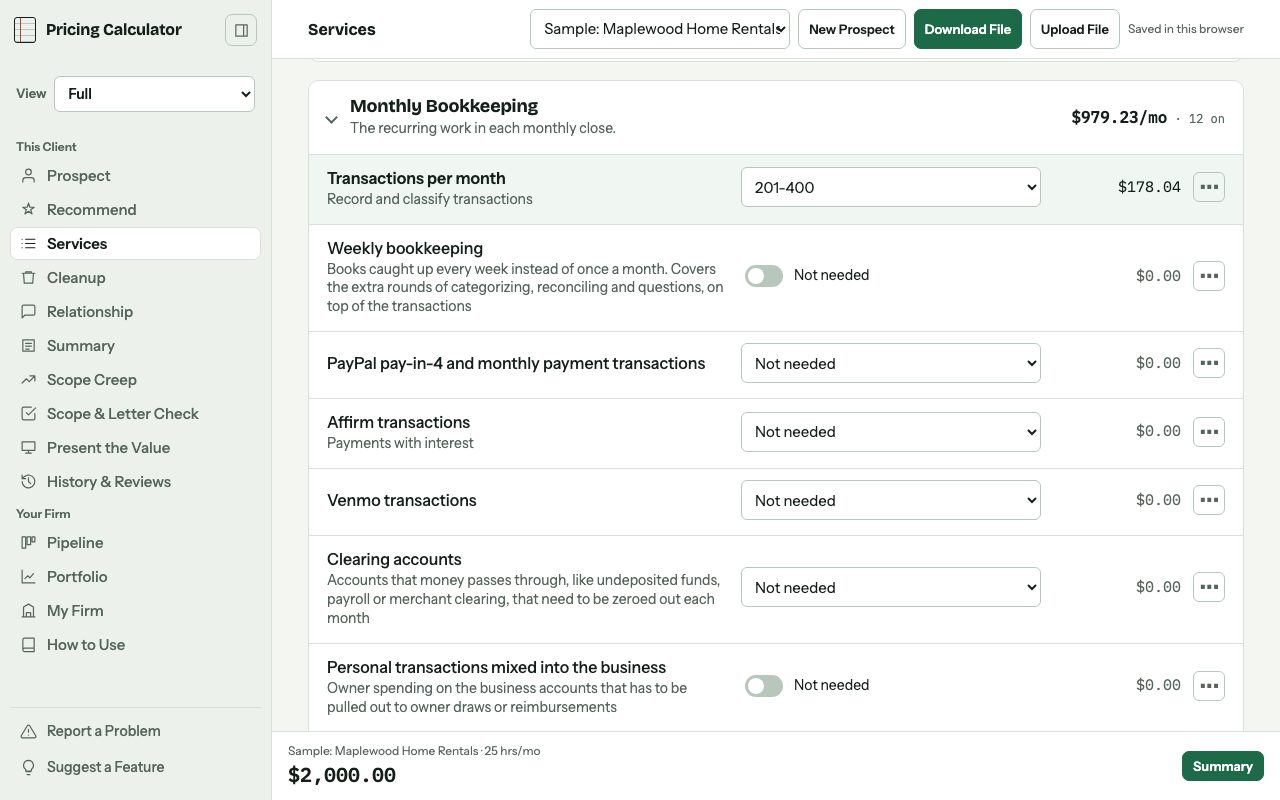
Task: Collapse the Monthly Bookkeeping section chevron
Action: tap(331, 120)
